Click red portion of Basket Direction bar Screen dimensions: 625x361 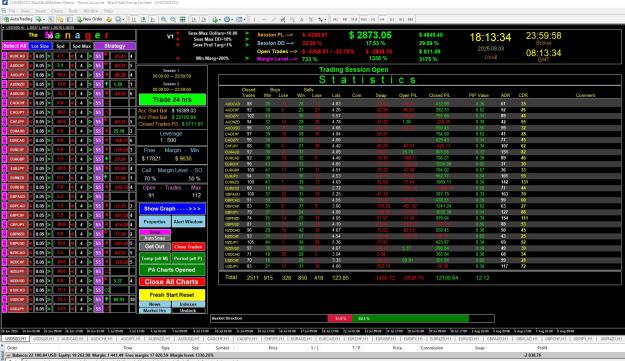[339, 318]
